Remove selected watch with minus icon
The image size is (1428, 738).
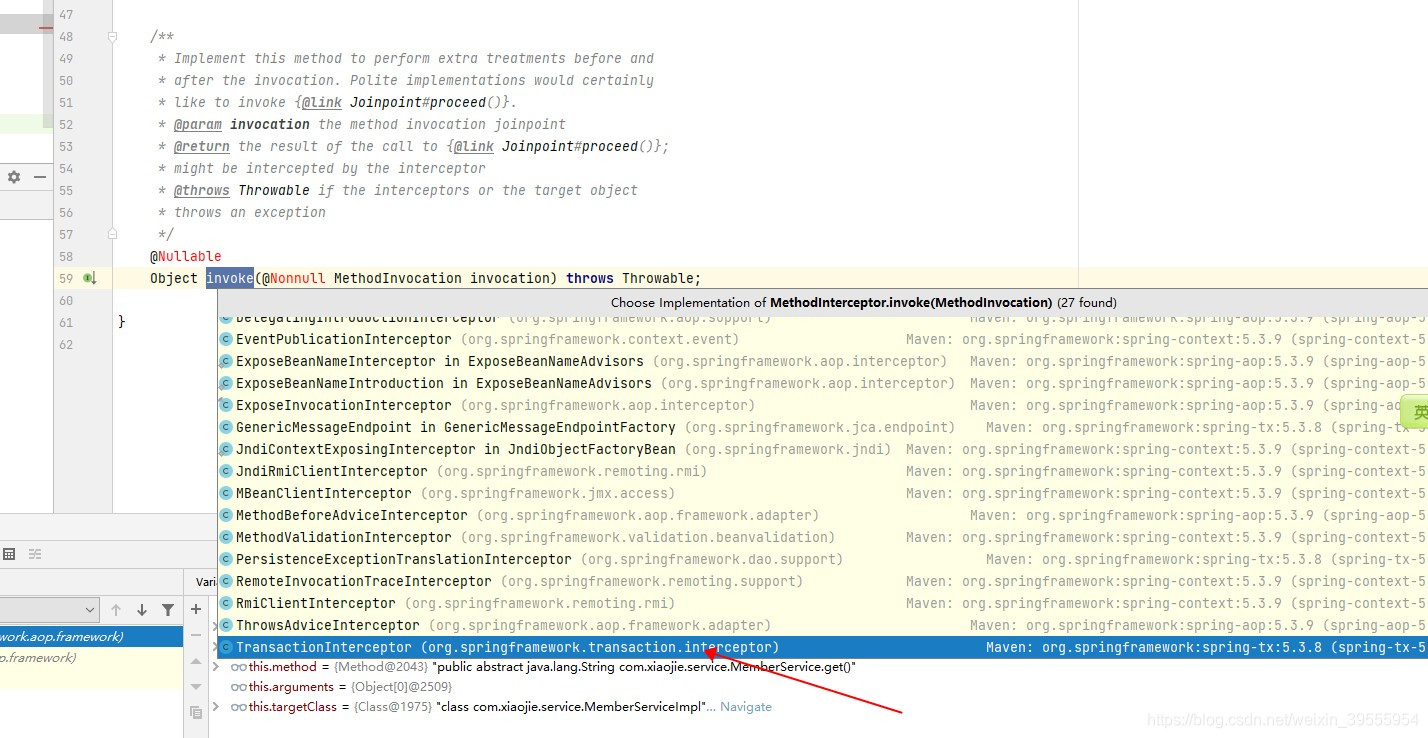196,635
